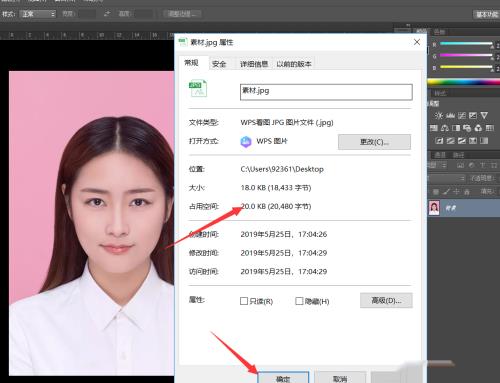The image size is (500, 383).
Task: Check the 只读(R) checkbox
Action: (244, 301)
